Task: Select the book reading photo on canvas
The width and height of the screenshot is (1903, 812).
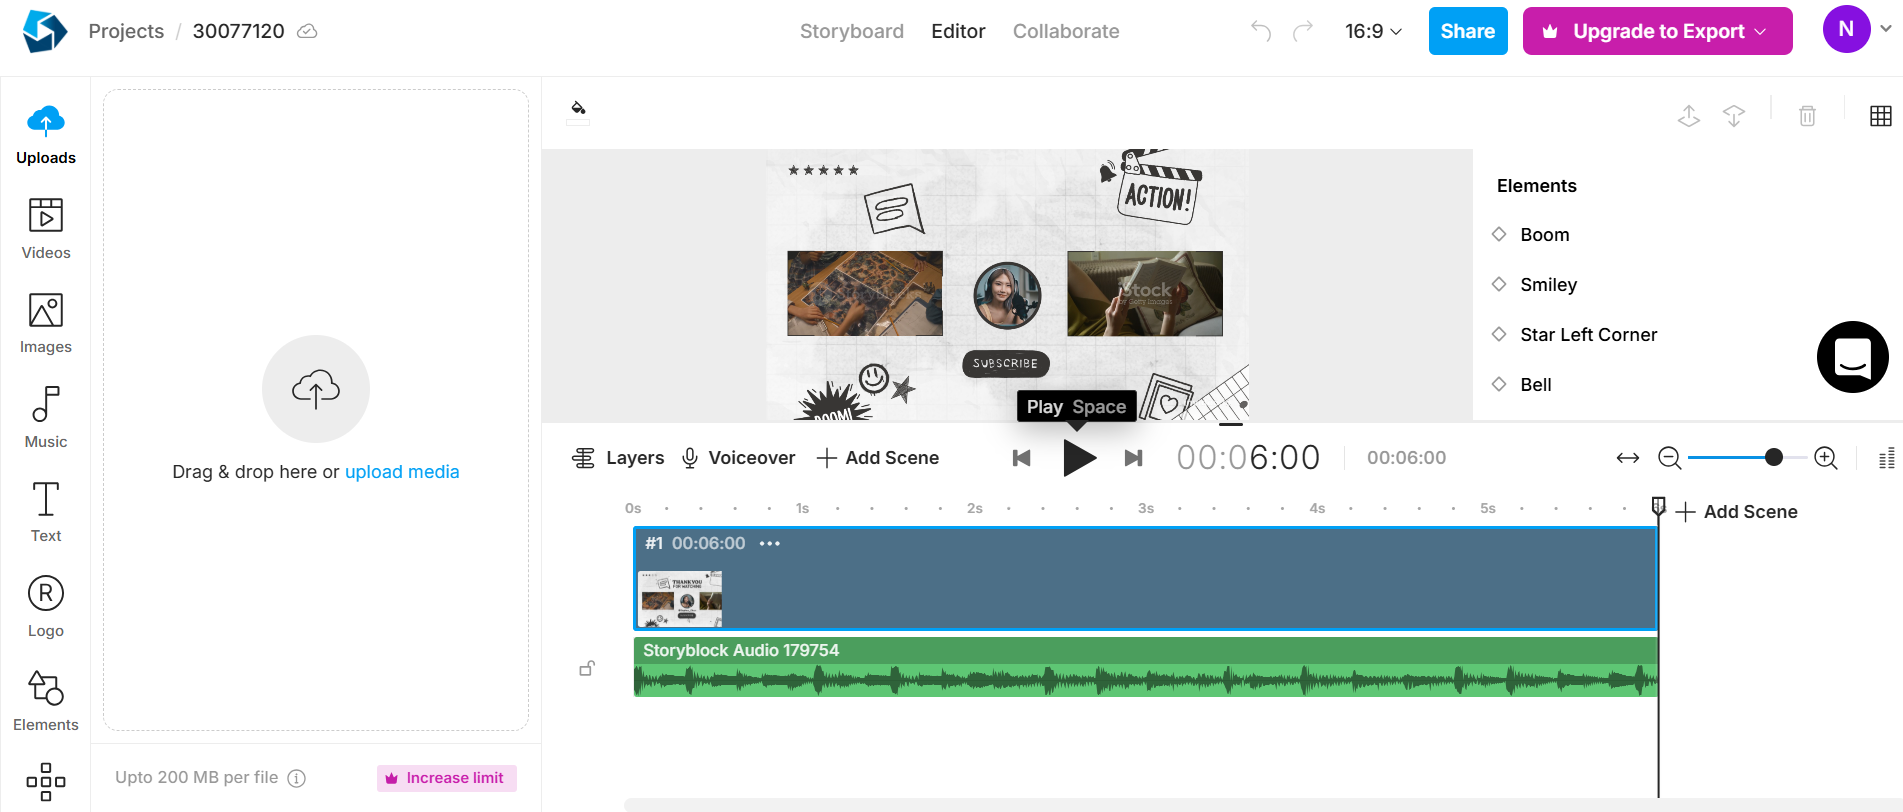Action: (x=1145, y=293)
